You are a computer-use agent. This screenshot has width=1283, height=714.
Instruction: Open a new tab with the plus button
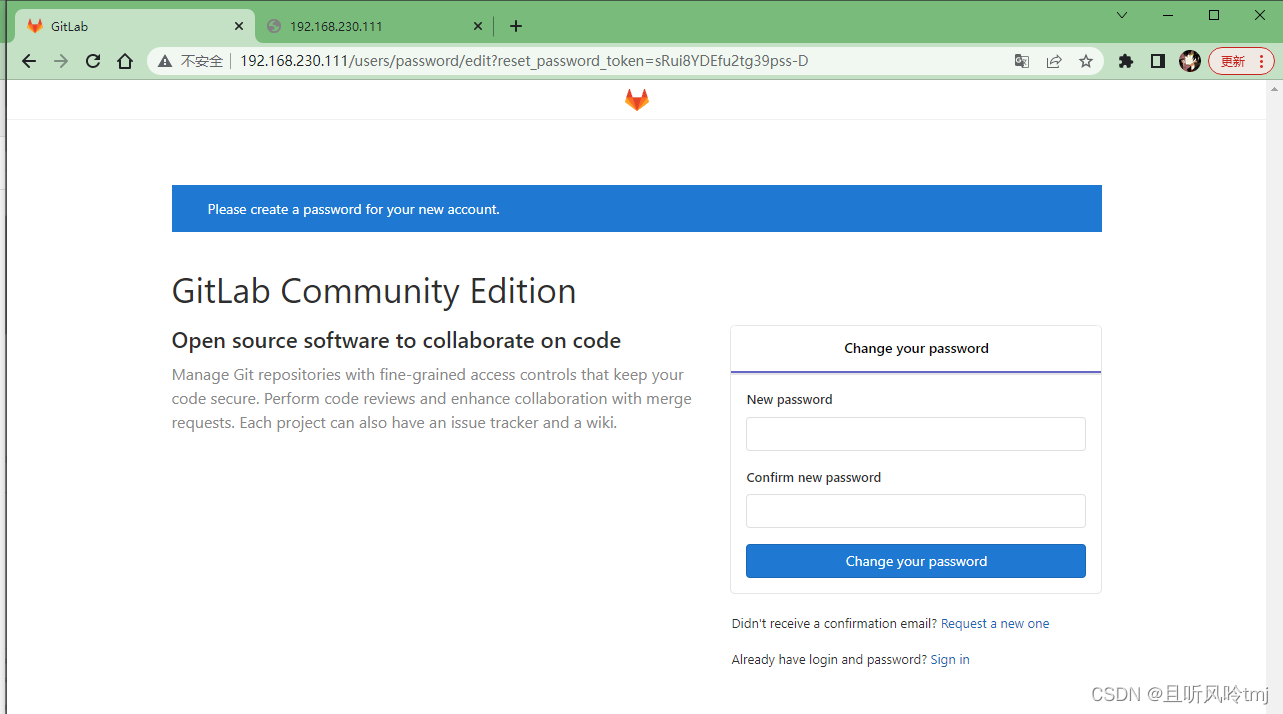[516, 26]
